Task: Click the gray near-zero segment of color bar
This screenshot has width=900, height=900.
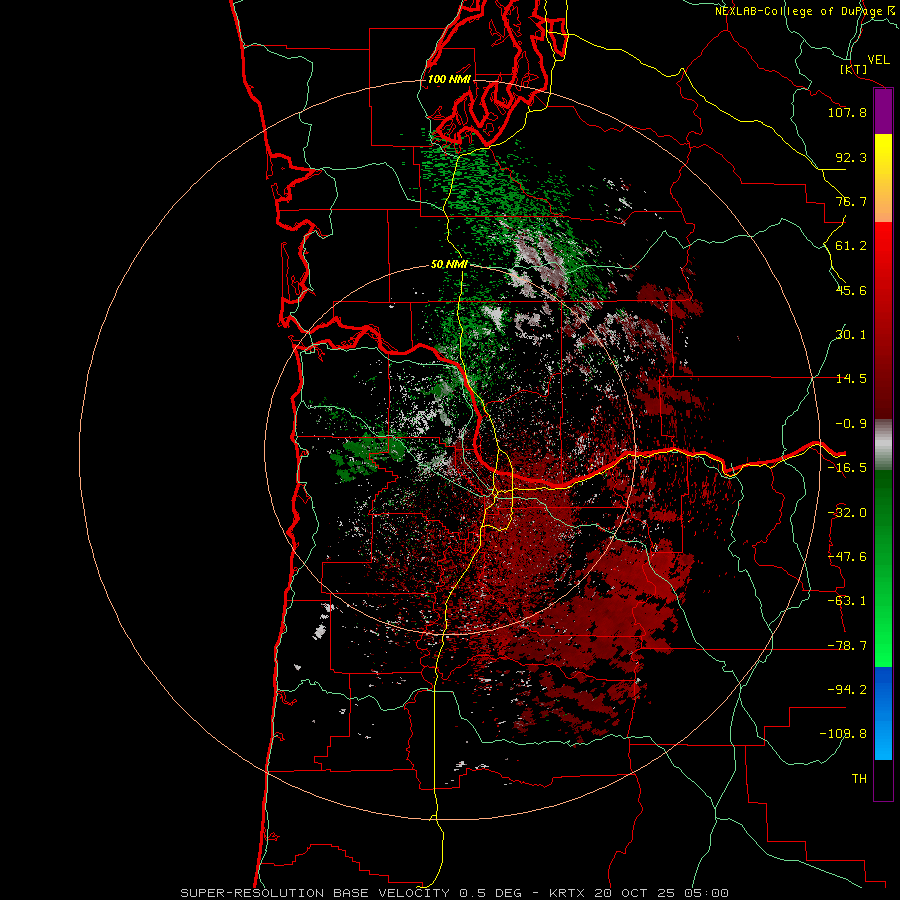Action: click(883, 445)
